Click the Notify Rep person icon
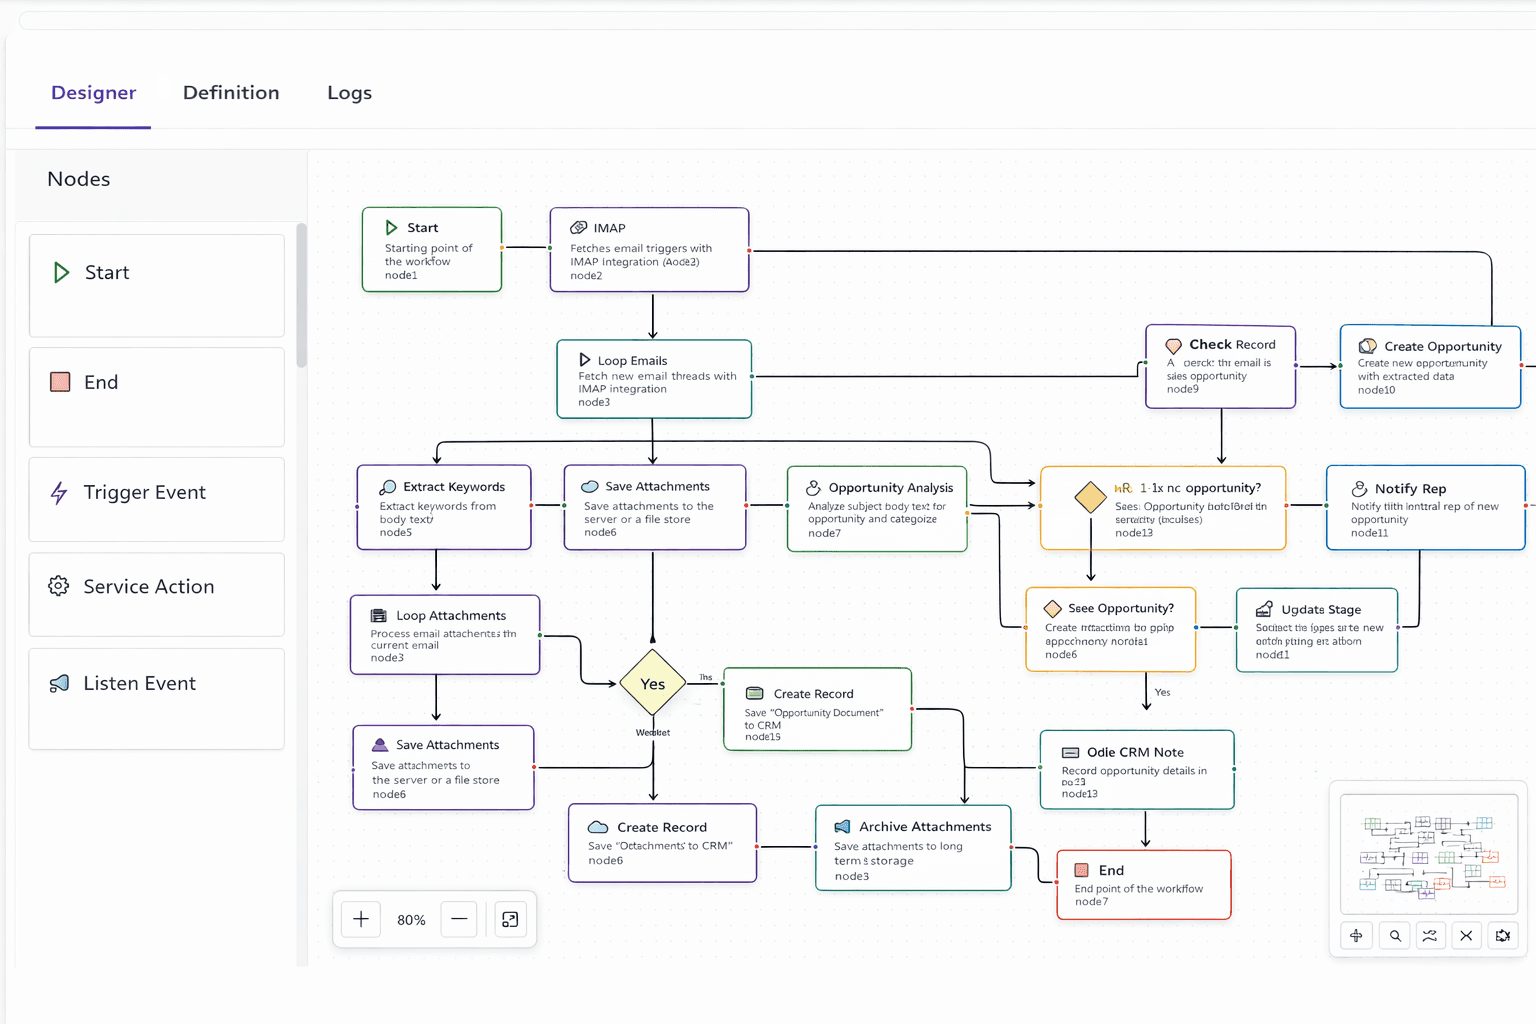The image size is (1536, 1024). 1360,489
